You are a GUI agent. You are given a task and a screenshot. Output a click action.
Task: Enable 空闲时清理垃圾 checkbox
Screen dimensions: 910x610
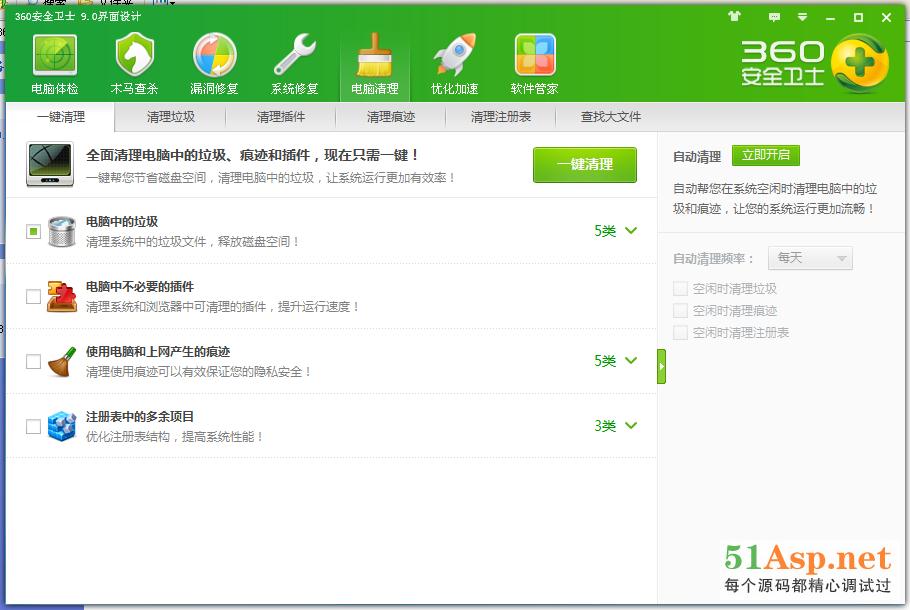tap(680, 288)
